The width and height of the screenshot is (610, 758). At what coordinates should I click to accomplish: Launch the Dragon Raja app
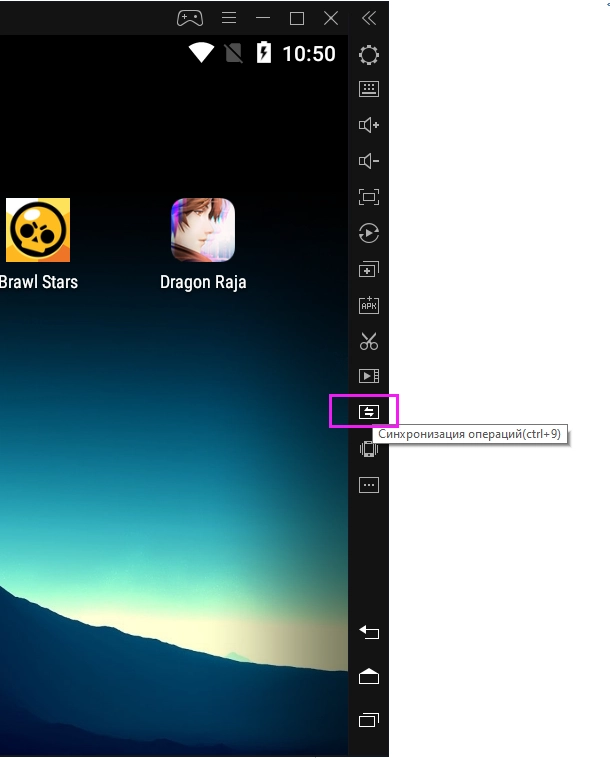203,230
